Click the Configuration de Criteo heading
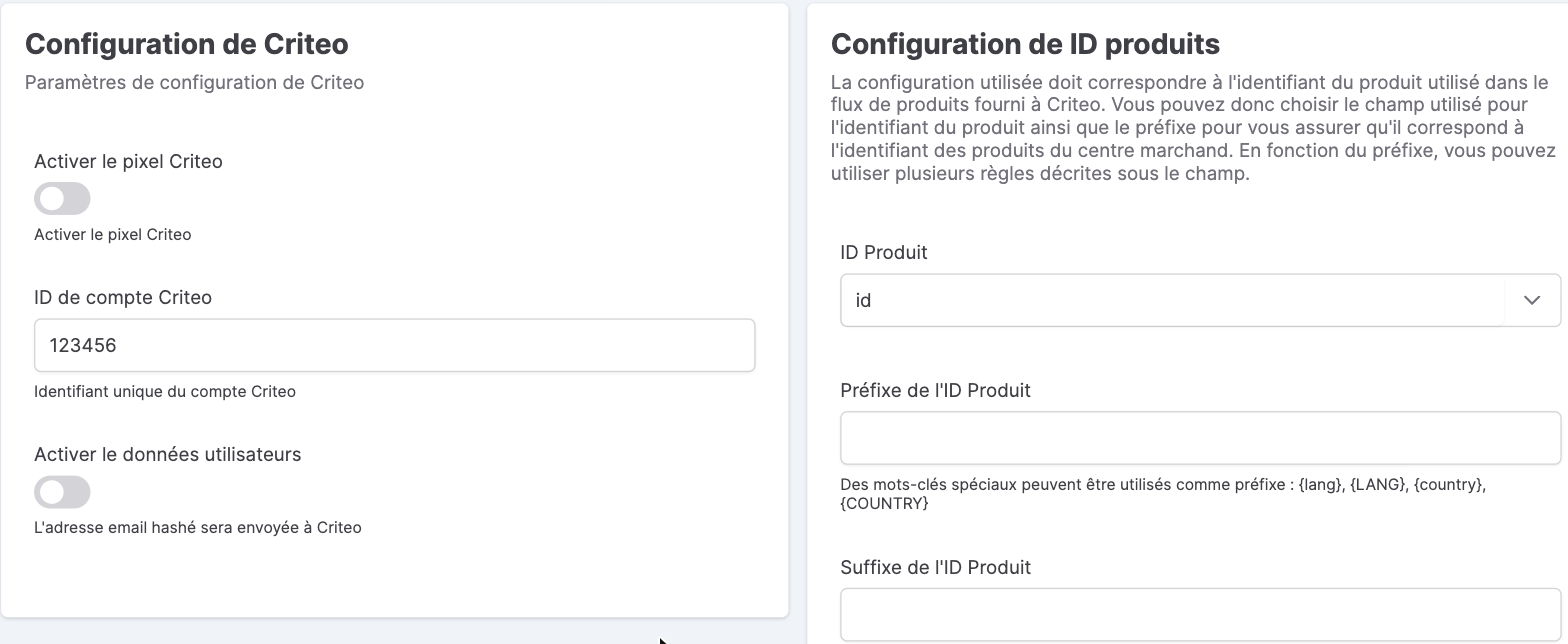 tap(187, 44)
